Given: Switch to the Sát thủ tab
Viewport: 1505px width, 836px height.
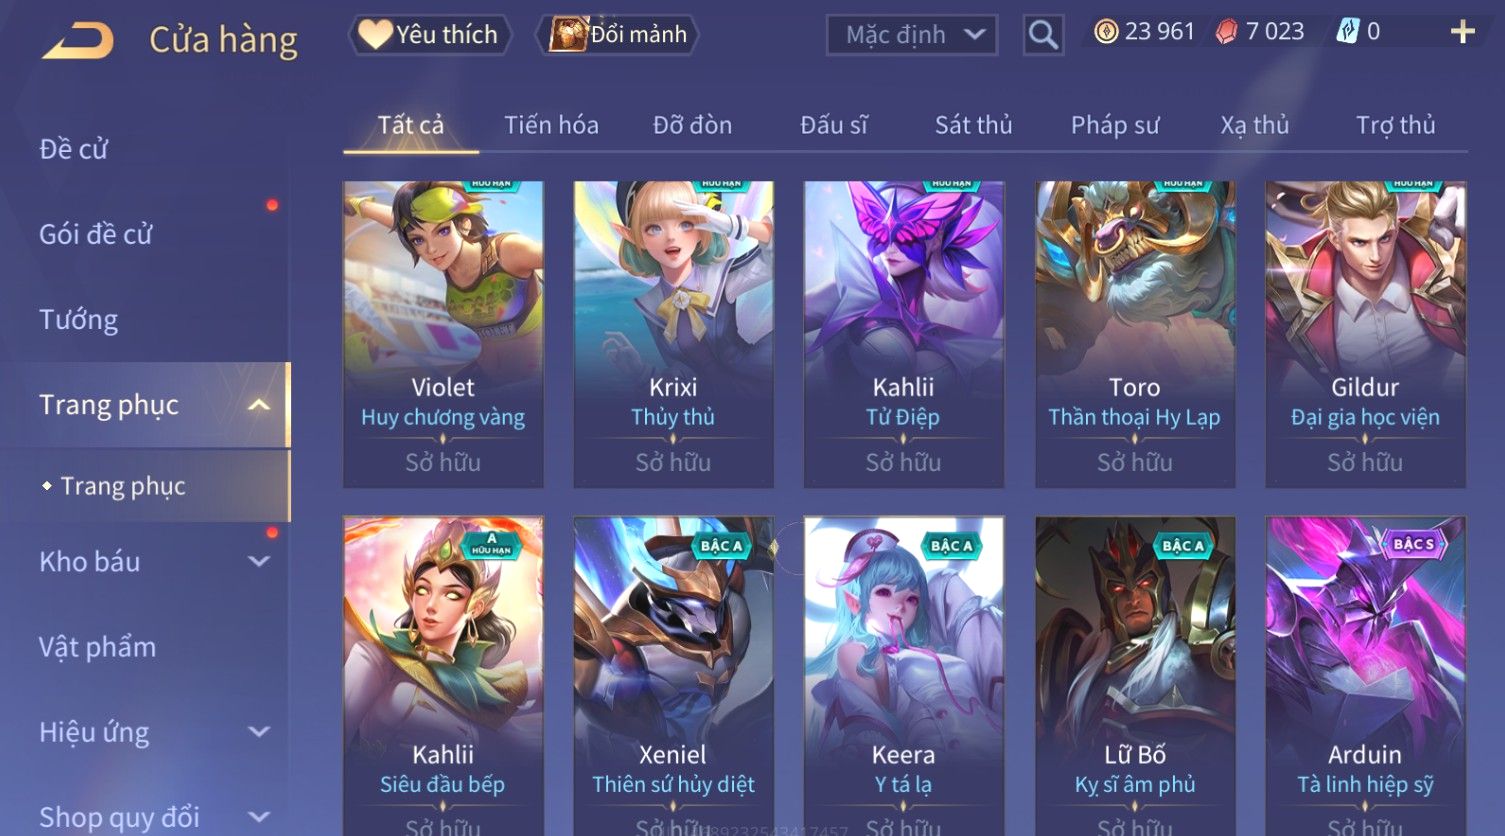Looking at the screenshot, I should point(973,125).
